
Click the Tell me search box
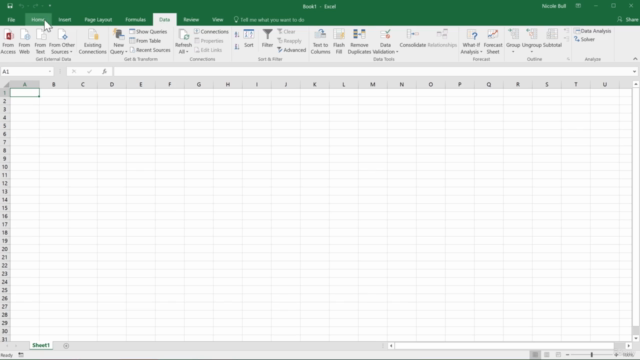click(269, 20)
